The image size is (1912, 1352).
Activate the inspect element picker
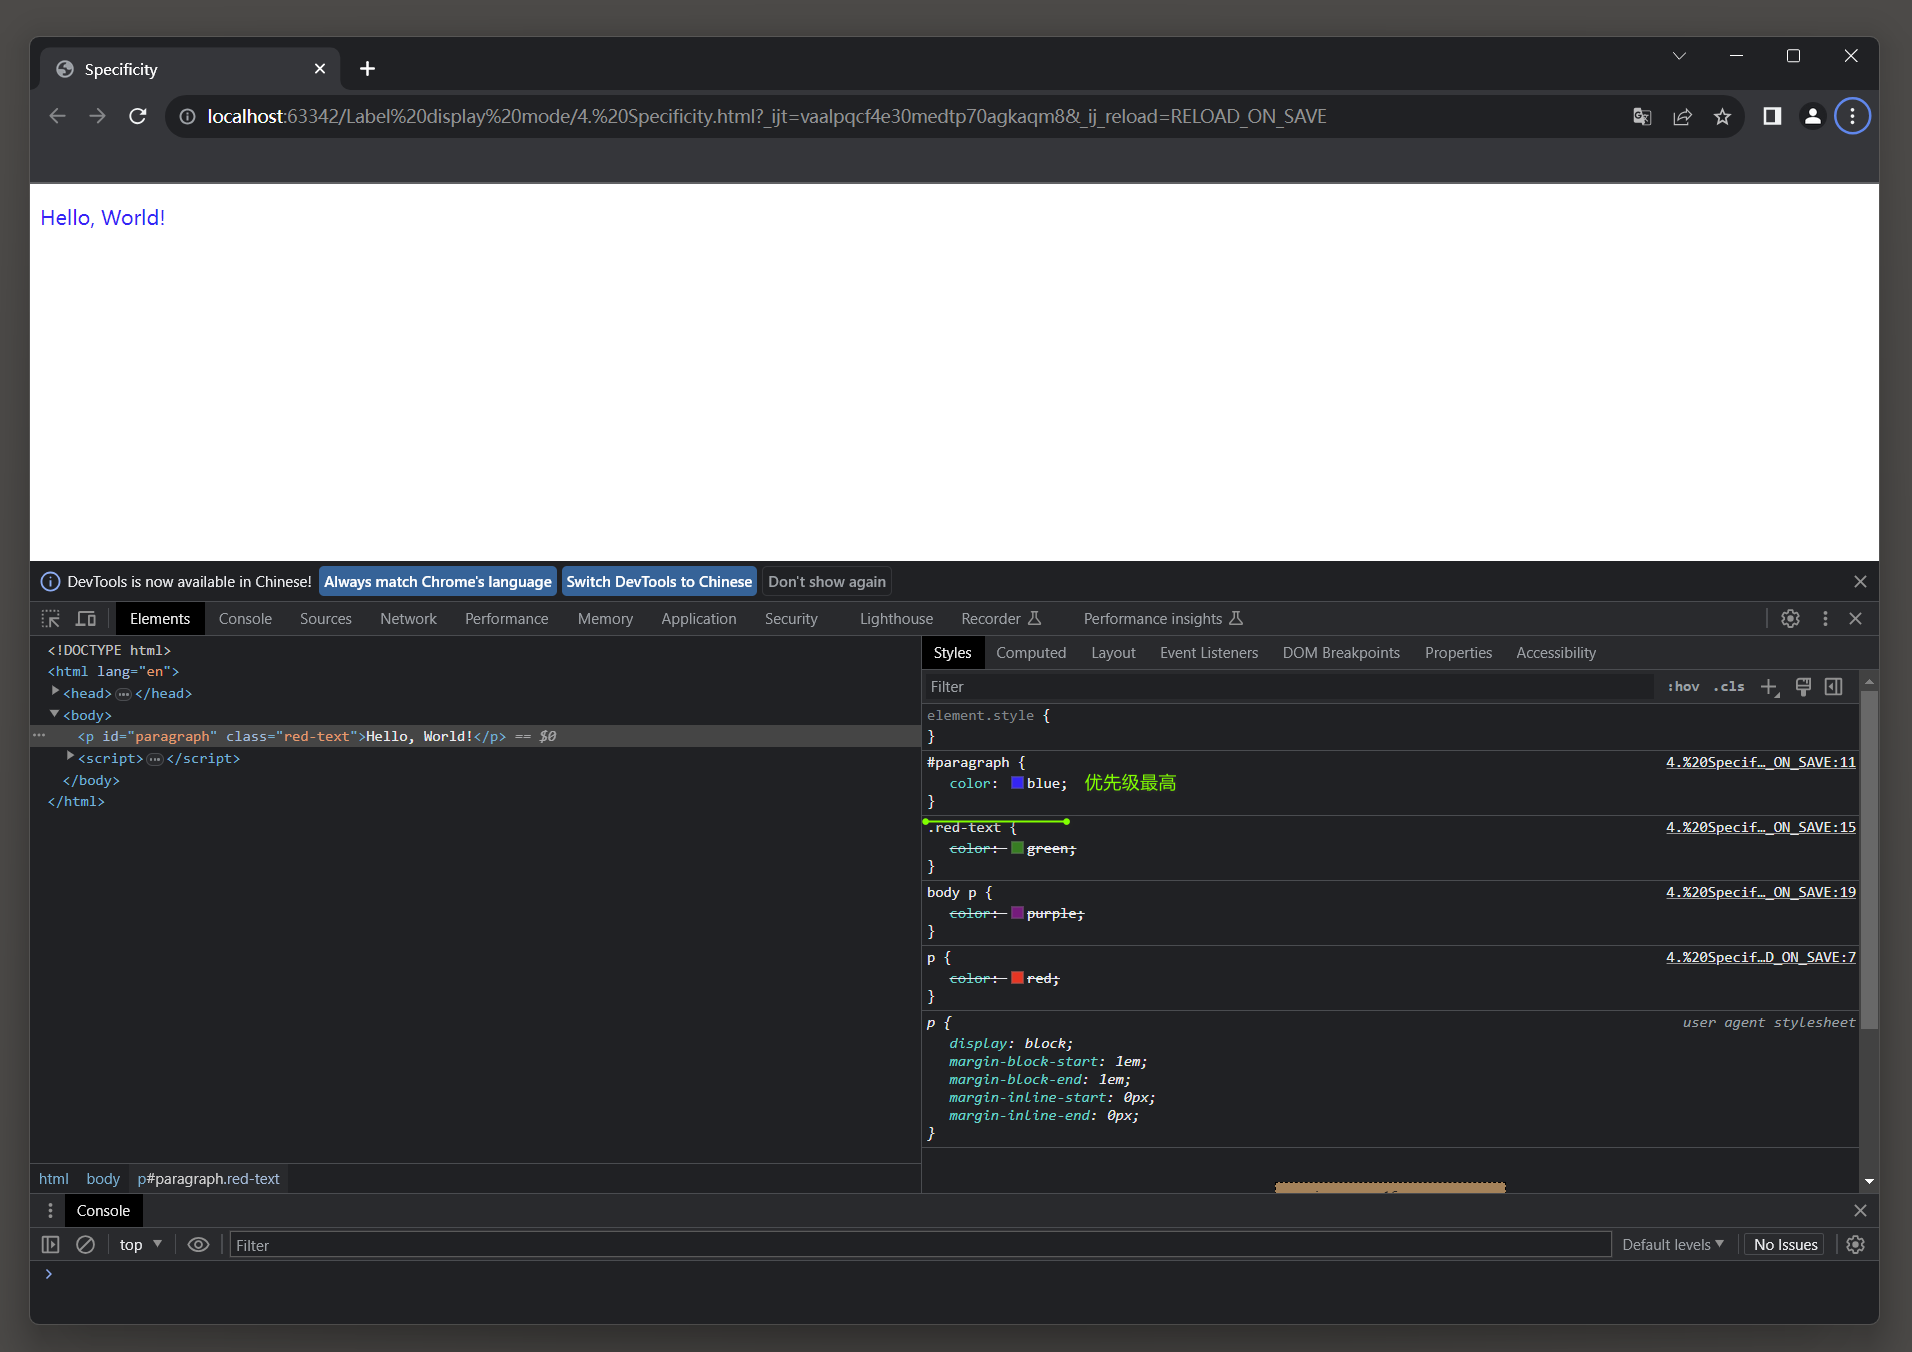(51, 619)
